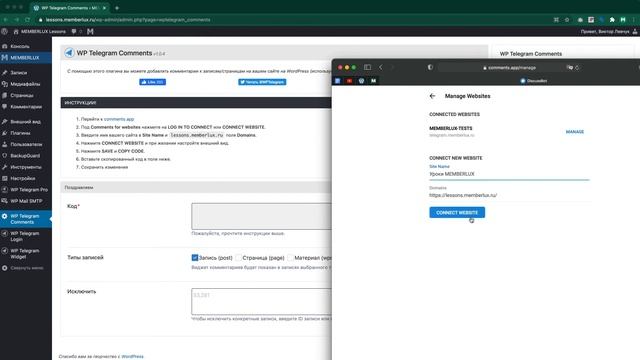640x360 pixels.
Task: Open WP Telegram Comments sidebar item
Action: (x=25, y=219)
